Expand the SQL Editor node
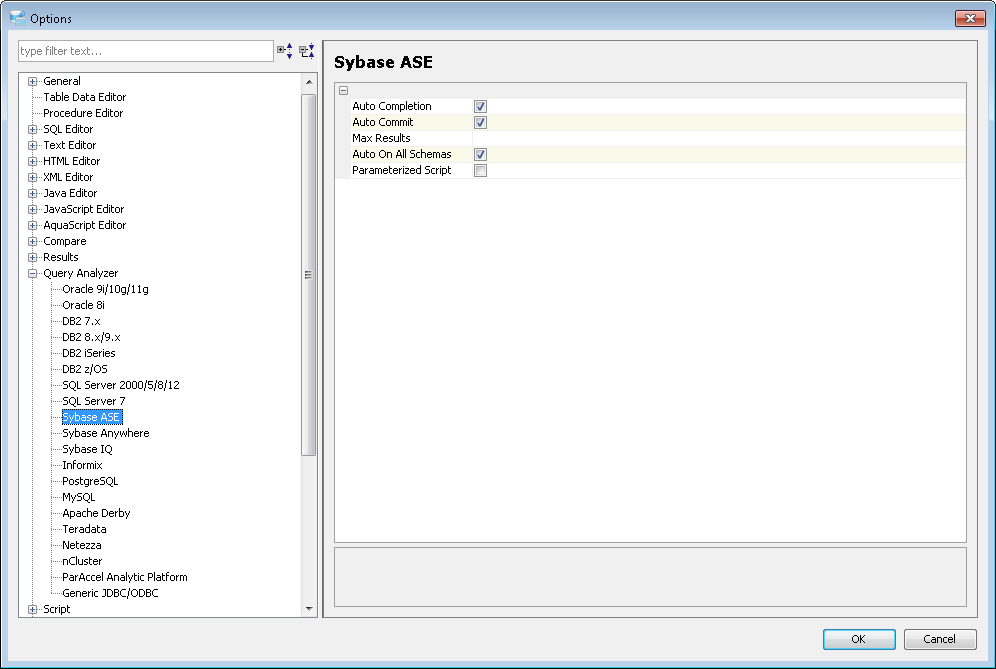Viewport: 996px width, 669px height. pyautogui.click(x=32, y=130)
